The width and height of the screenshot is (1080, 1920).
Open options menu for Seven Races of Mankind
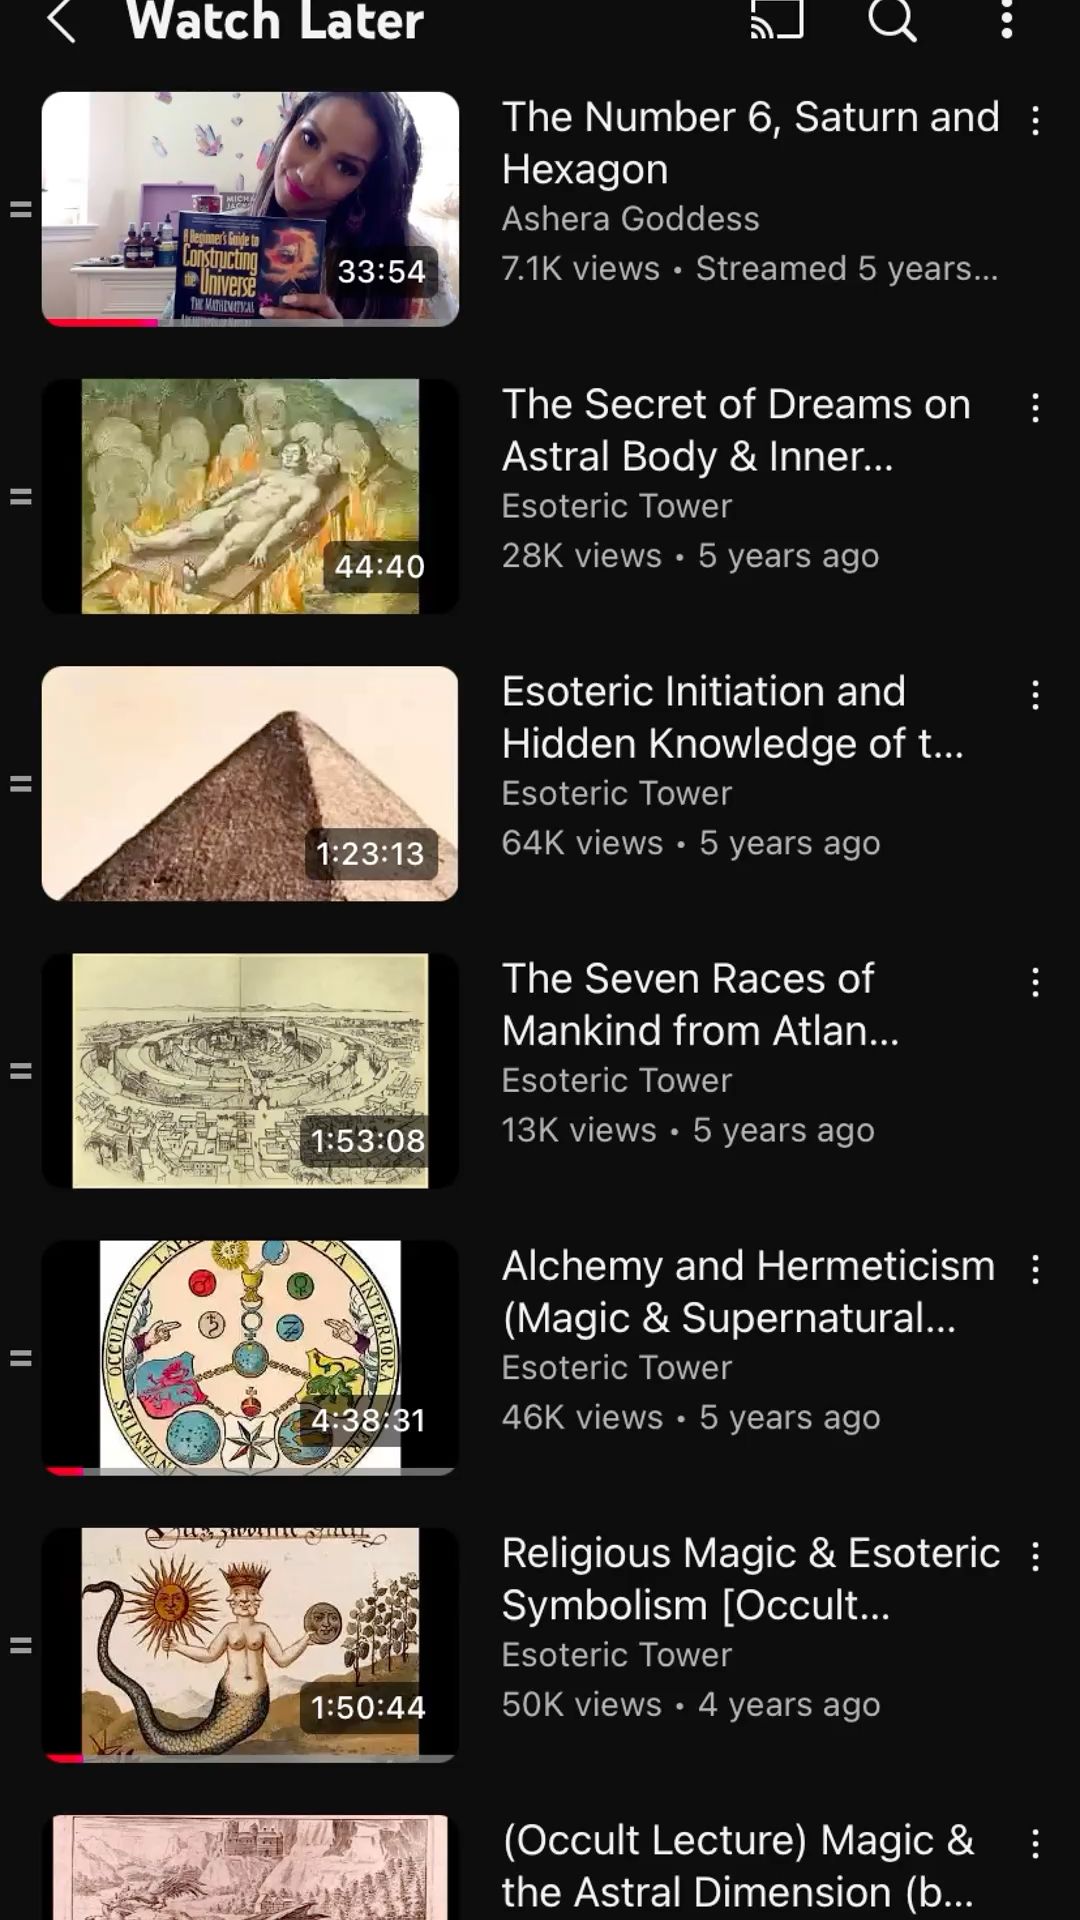coord(1036,982)
